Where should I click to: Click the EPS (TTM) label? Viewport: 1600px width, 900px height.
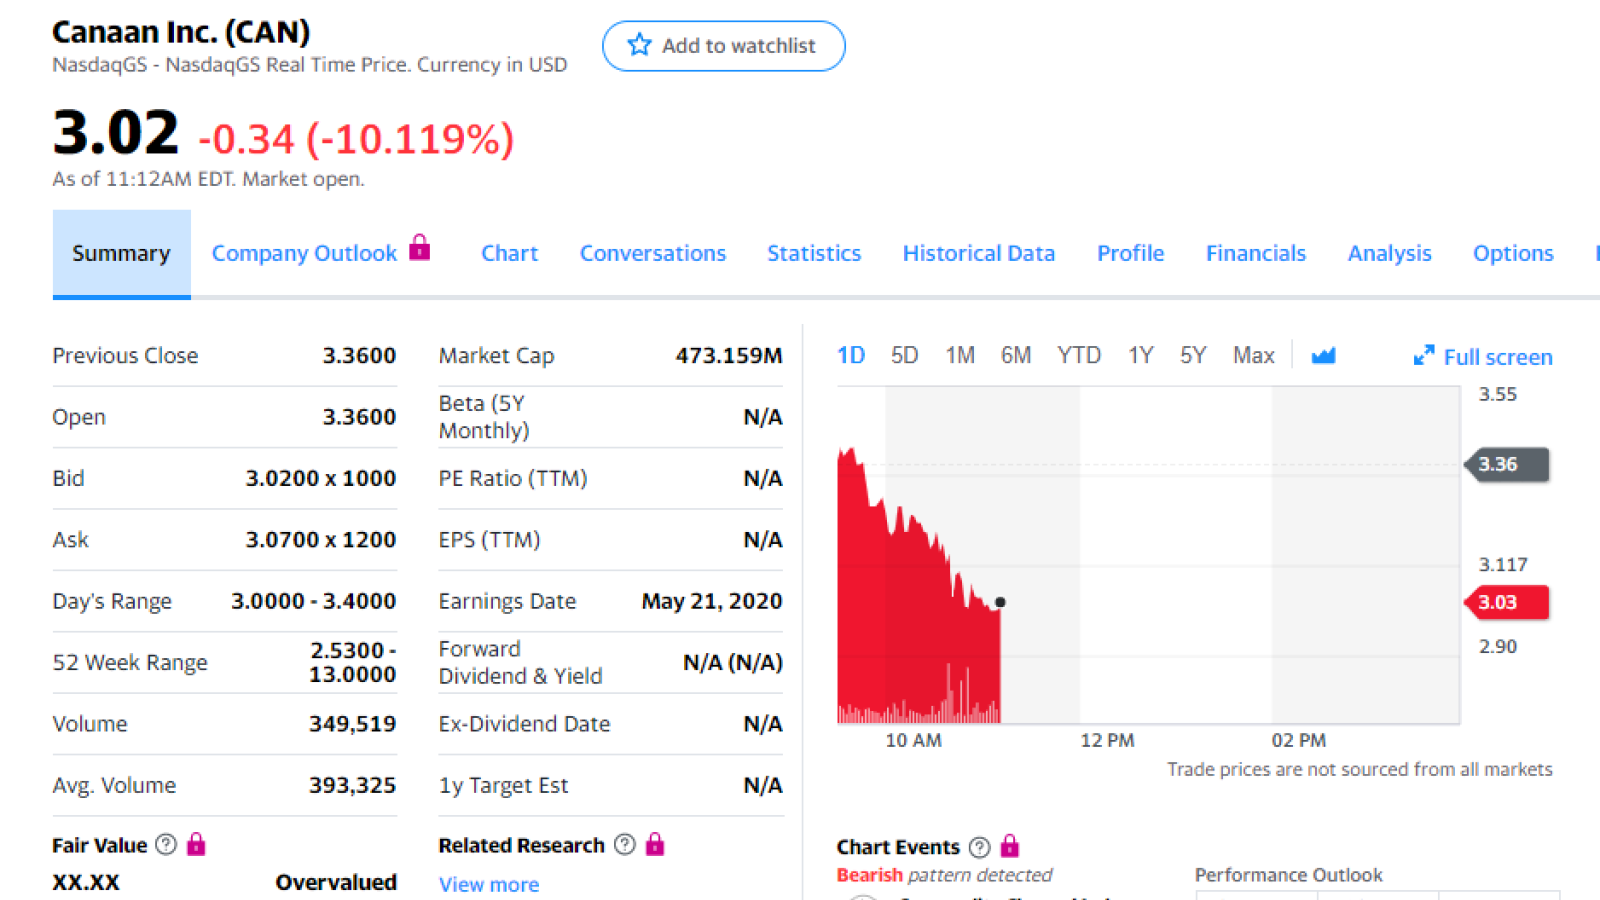[x=489, y=540]
